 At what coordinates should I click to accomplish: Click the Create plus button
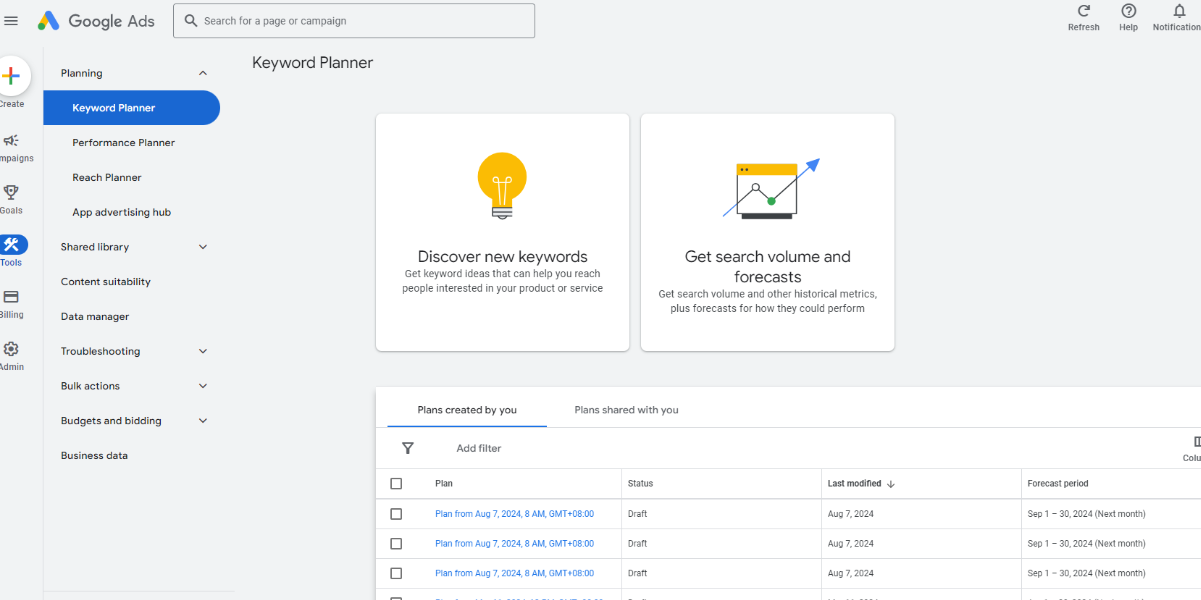(x=11, y=76)
